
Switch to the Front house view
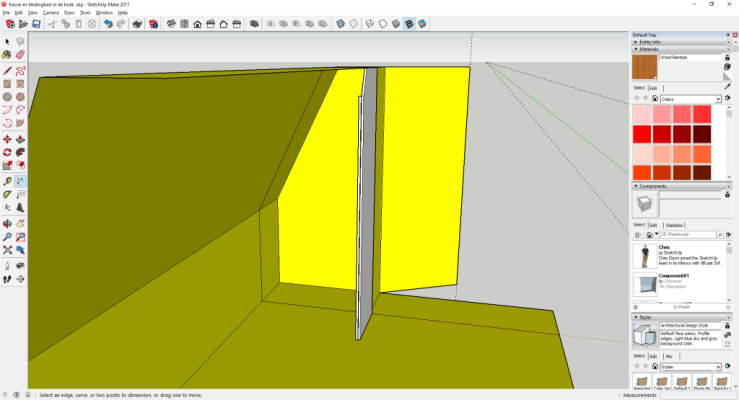pos(197,24)
